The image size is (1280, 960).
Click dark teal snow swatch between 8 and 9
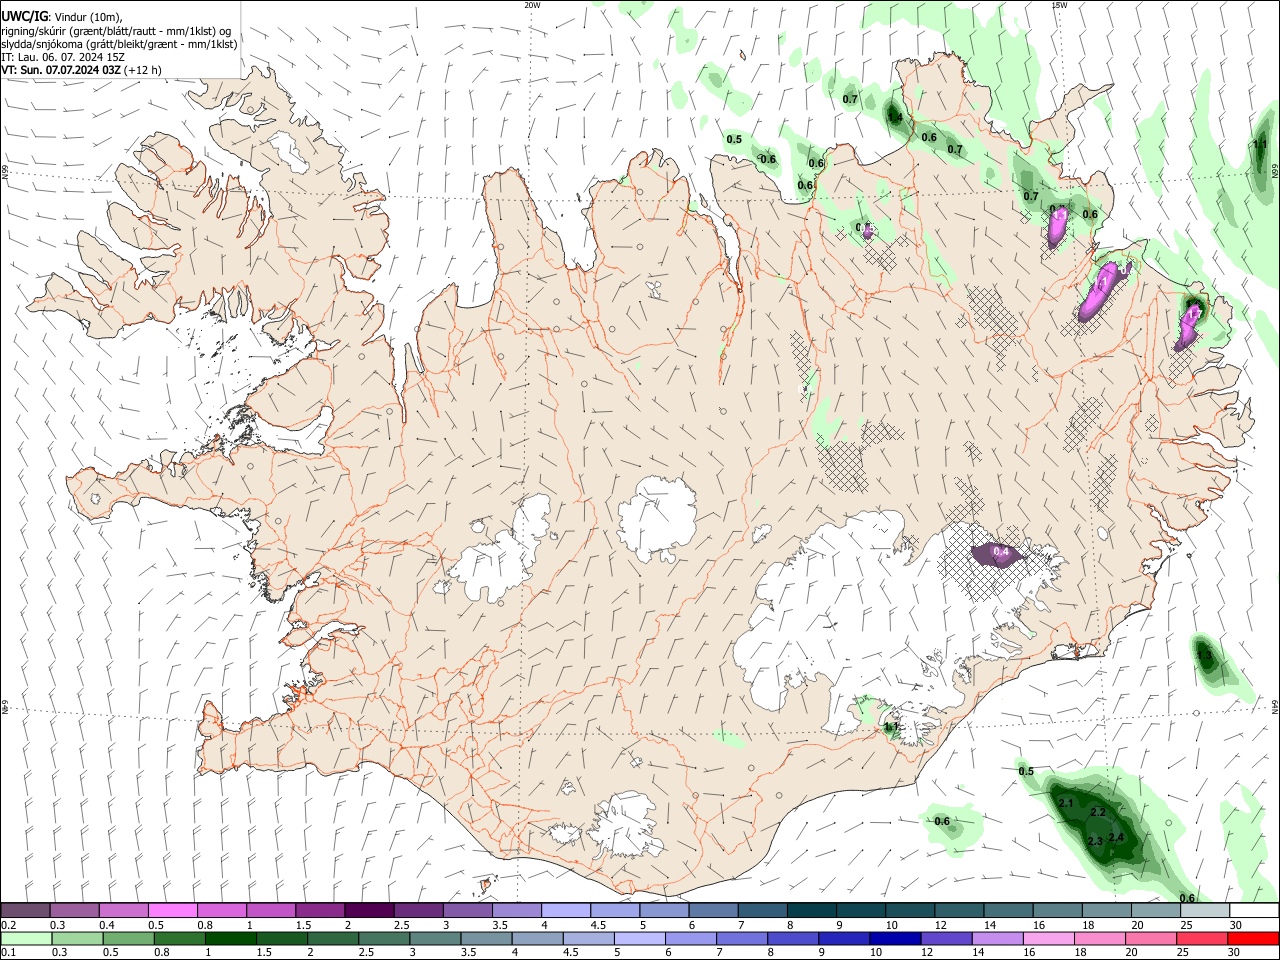(812, 911)
